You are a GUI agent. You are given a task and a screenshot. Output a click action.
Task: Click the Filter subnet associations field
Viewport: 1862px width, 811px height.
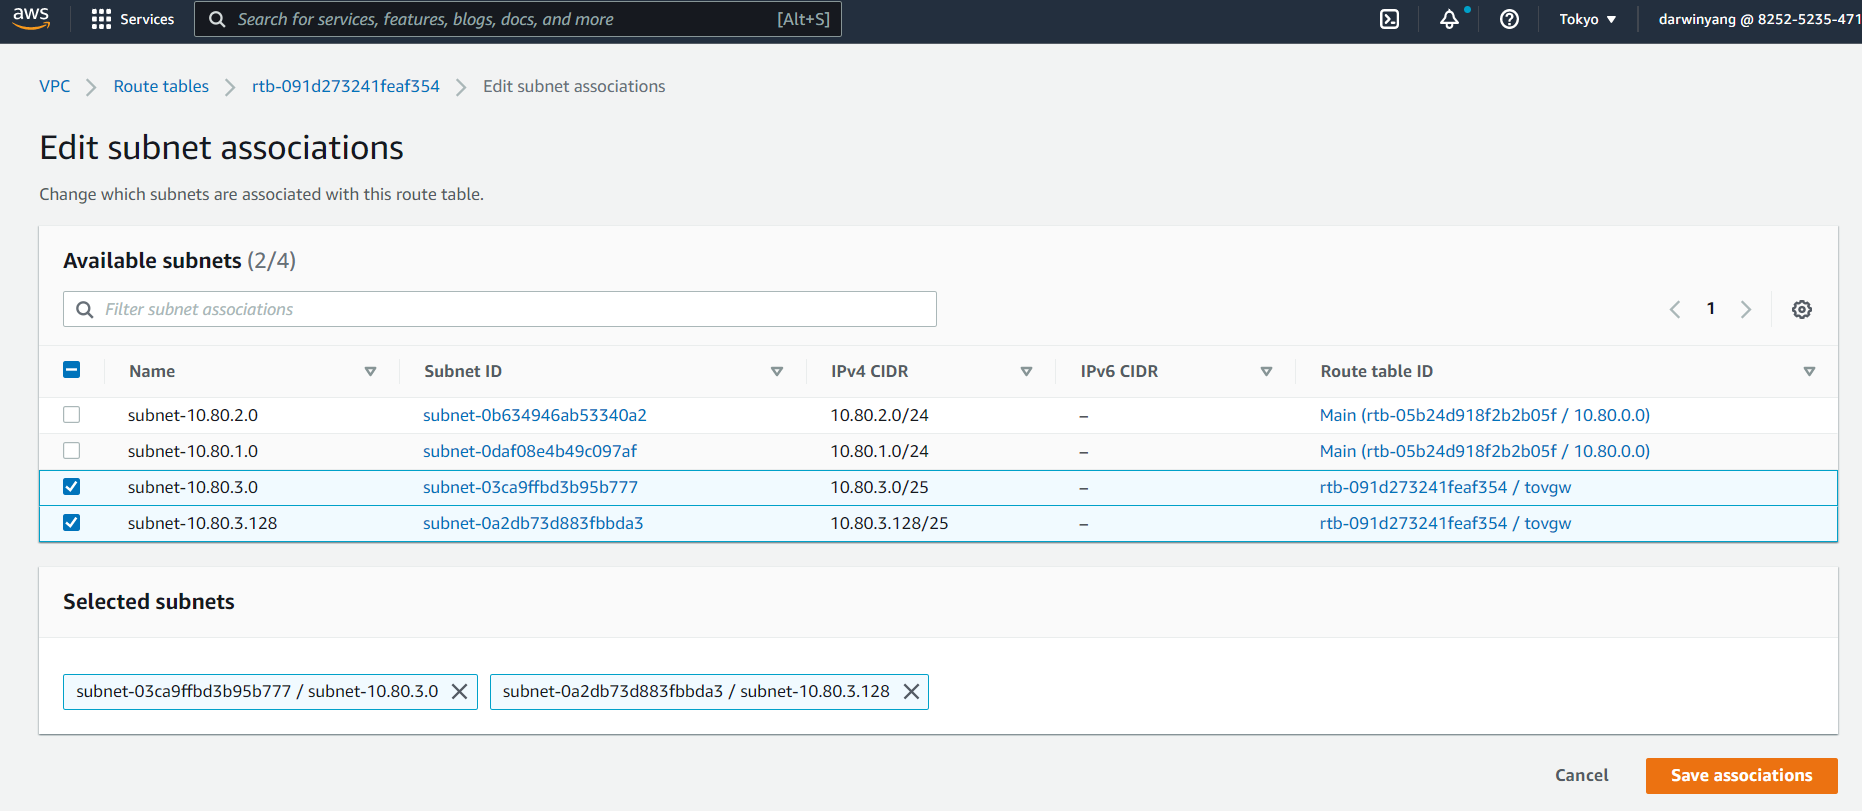coord(500,310)
